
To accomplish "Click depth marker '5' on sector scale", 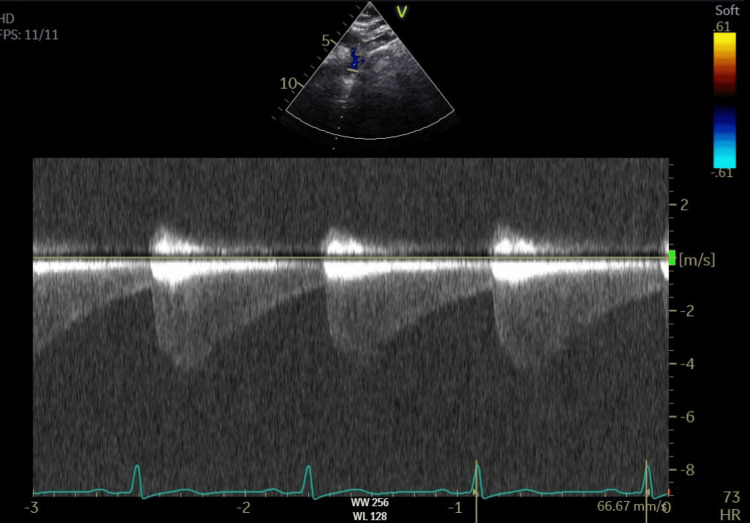I will coord(326,41).
